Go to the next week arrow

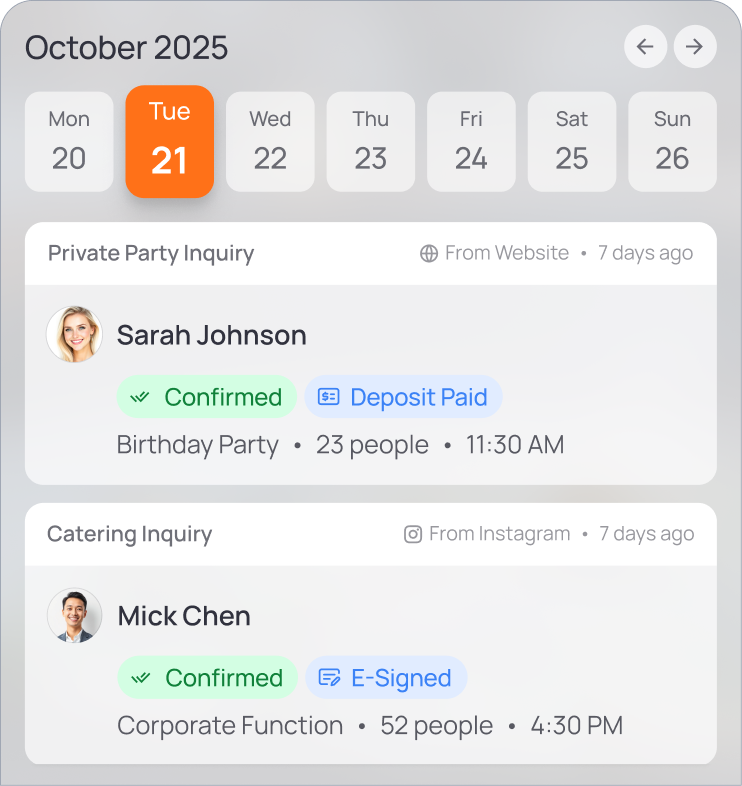[695, 47]
